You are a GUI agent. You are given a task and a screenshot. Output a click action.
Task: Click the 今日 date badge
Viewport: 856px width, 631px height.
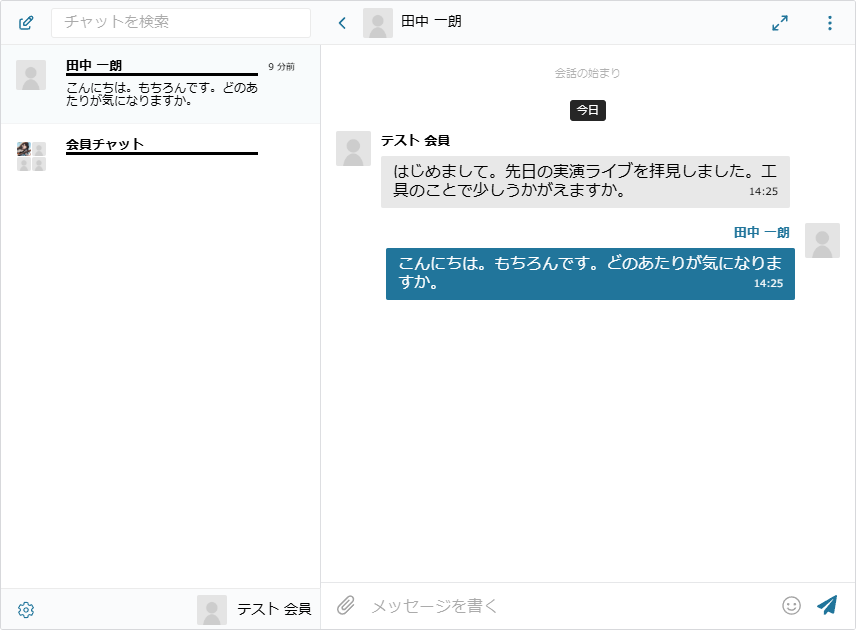588,110
